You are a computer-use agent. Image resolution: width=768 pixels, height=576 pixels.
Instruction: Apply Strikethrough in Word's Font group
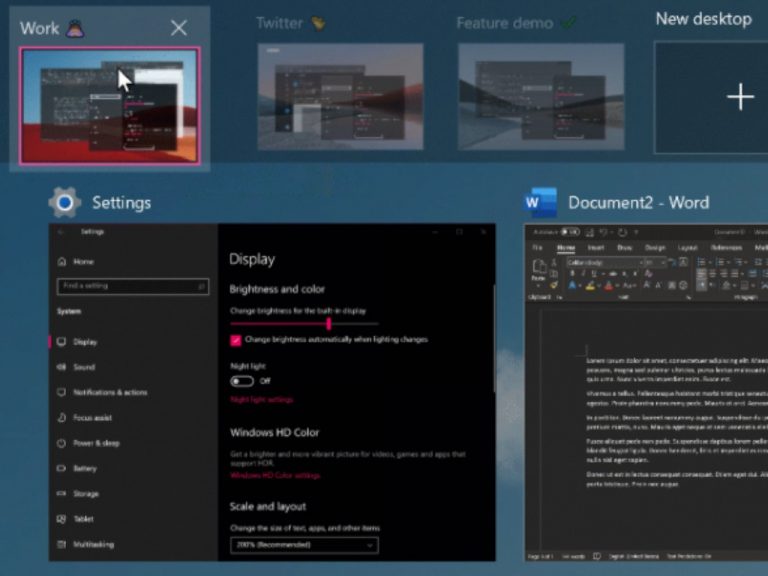(613, 273)
